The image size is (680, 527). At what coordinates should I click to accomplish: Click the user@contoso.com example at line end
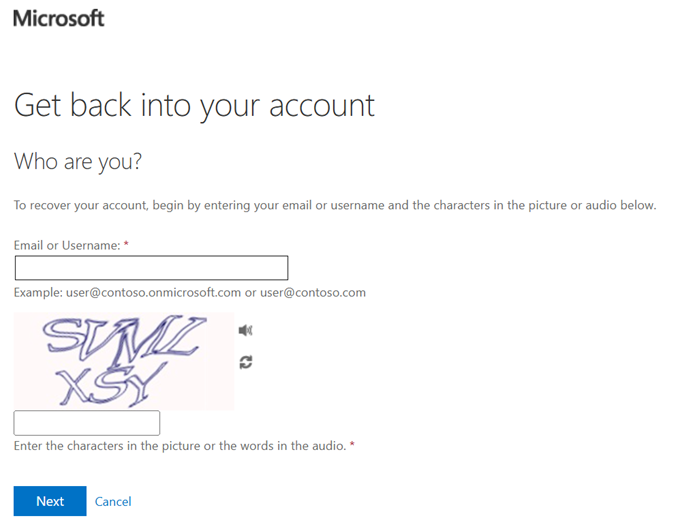pyautogui.click(x=312, y=293)
